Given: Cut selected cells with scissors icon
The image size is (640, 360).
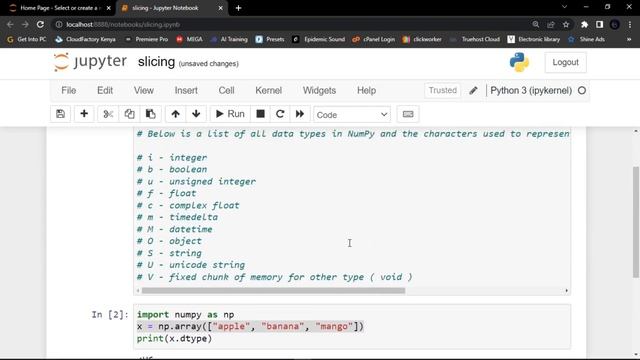Looking at the screenshot, I should pos(108,114).
